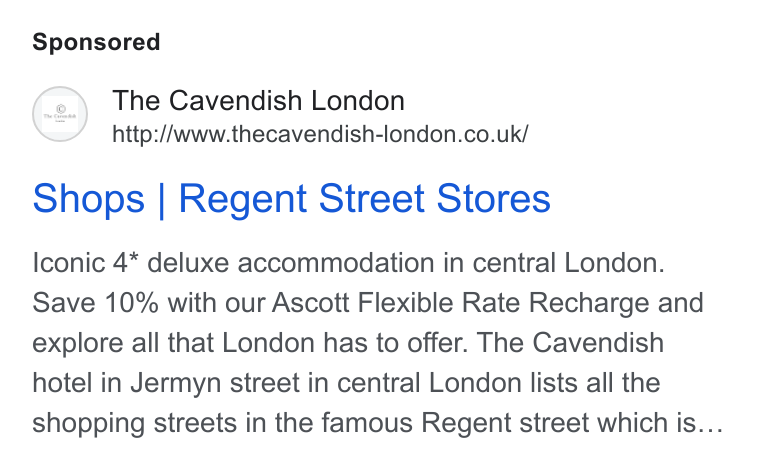Click The Cavendish London circular logo
The width and height of the screenshot is (760, 466).
[x=60, y=114]
